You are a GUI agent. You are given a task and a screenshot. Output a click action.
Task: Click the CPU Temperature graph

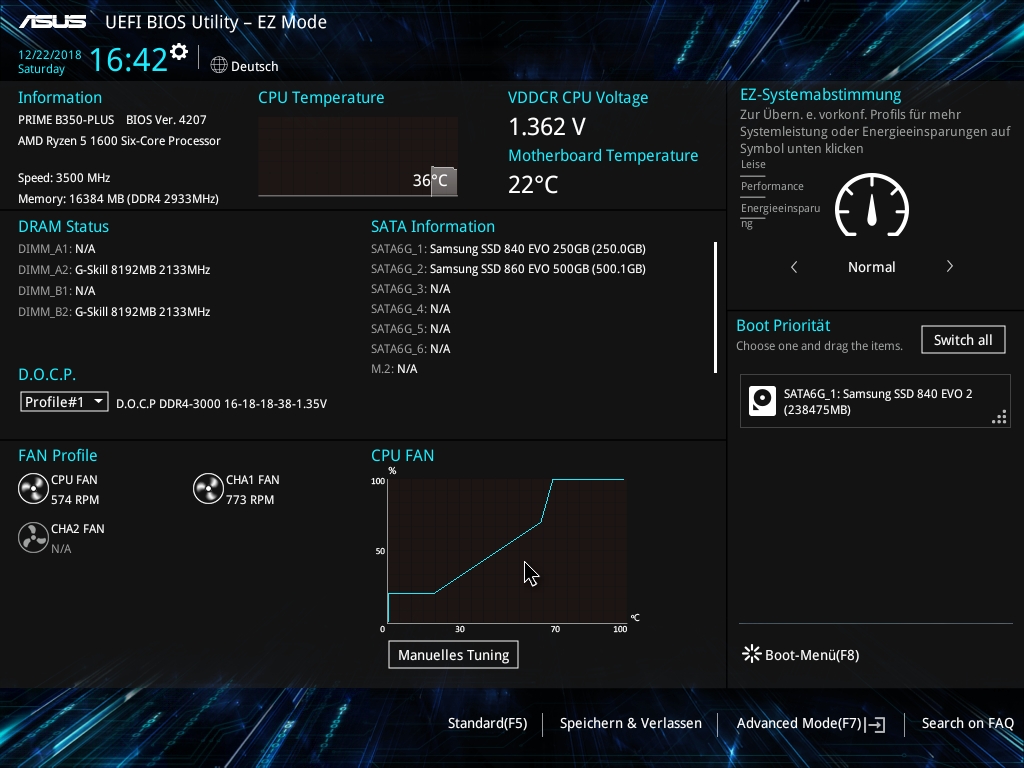(358, 156)
